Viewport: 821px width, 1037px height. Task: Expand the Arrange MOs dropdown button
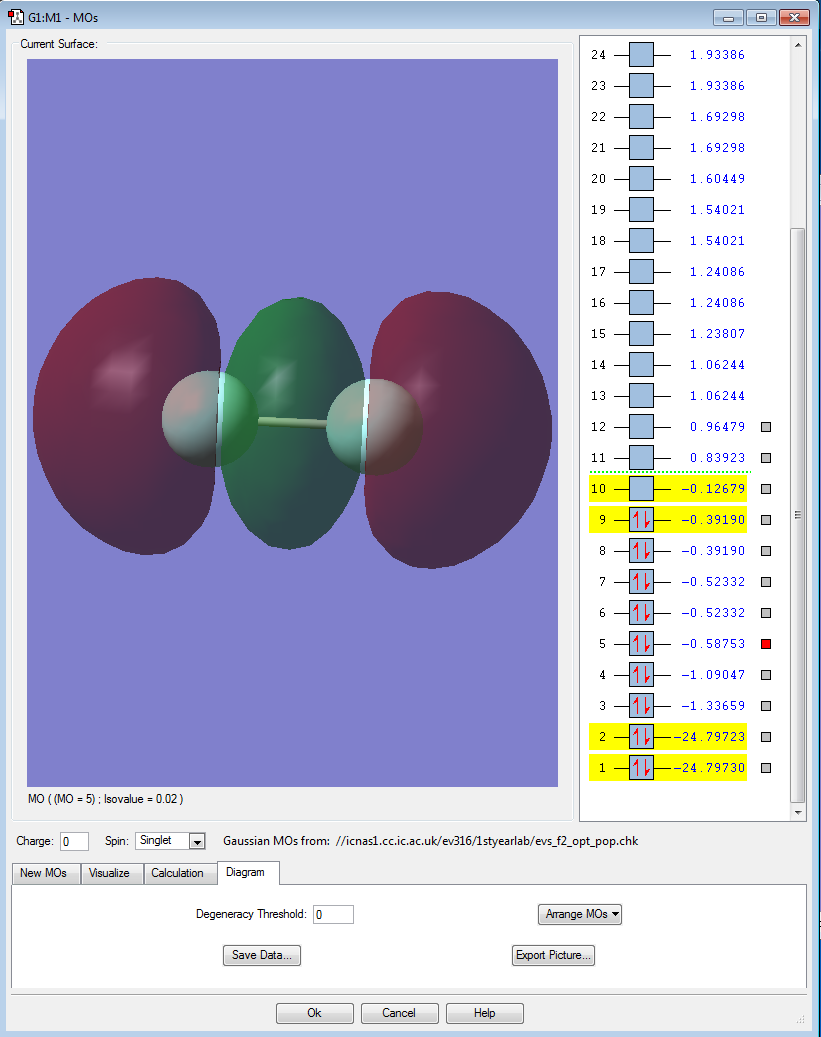tap(580, 914)
